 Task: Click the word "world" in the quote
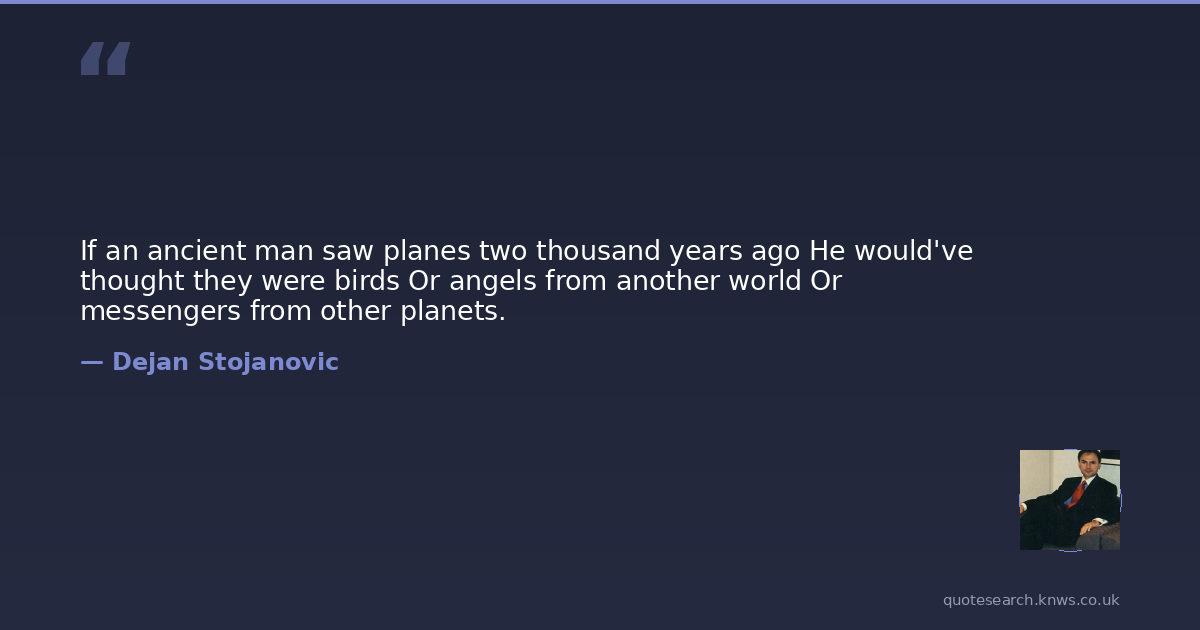pyautogui.click(x=764, y=281)
